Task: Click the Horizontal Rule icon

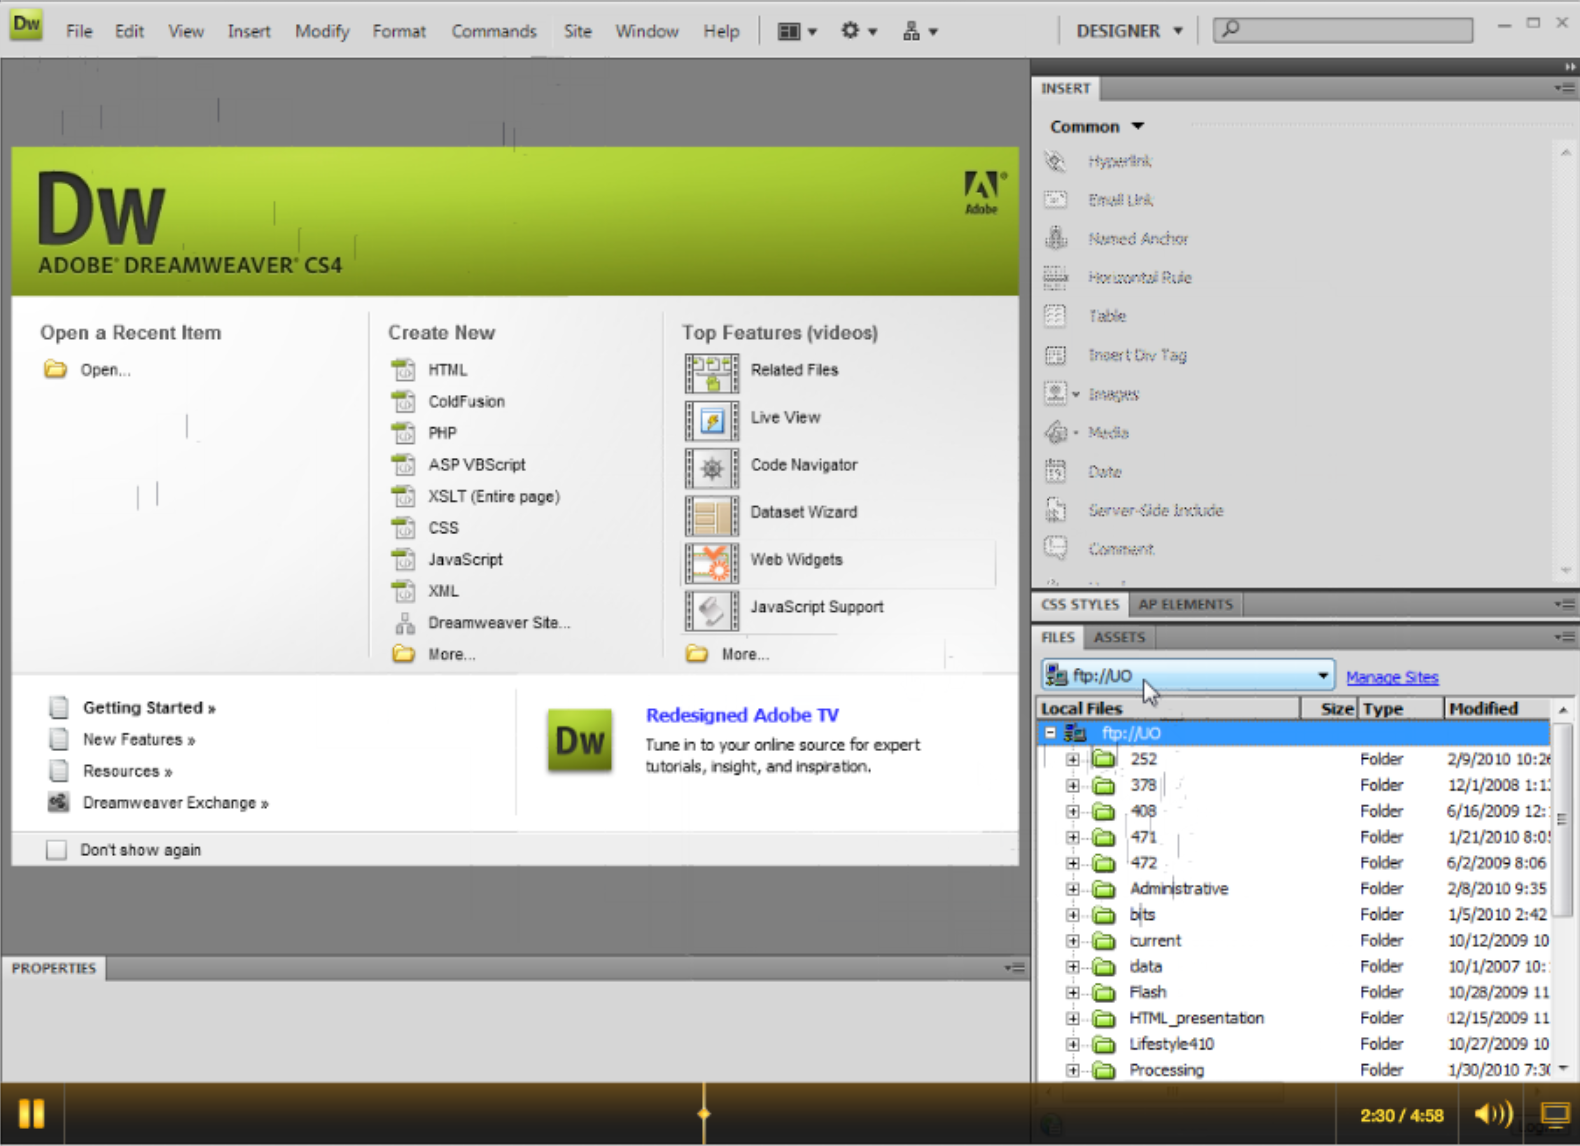Action: [x=1055, y=277]
